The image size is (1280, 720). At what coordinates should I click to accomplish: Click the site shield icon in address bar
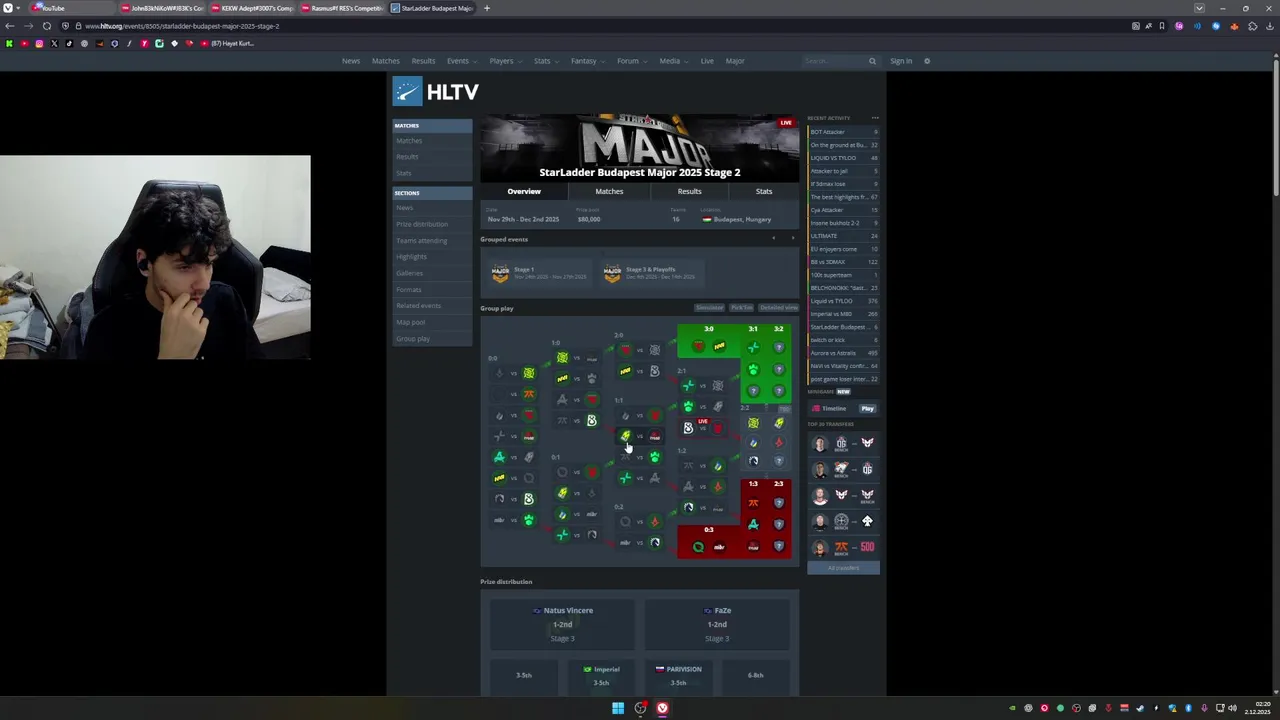[65, 26]
